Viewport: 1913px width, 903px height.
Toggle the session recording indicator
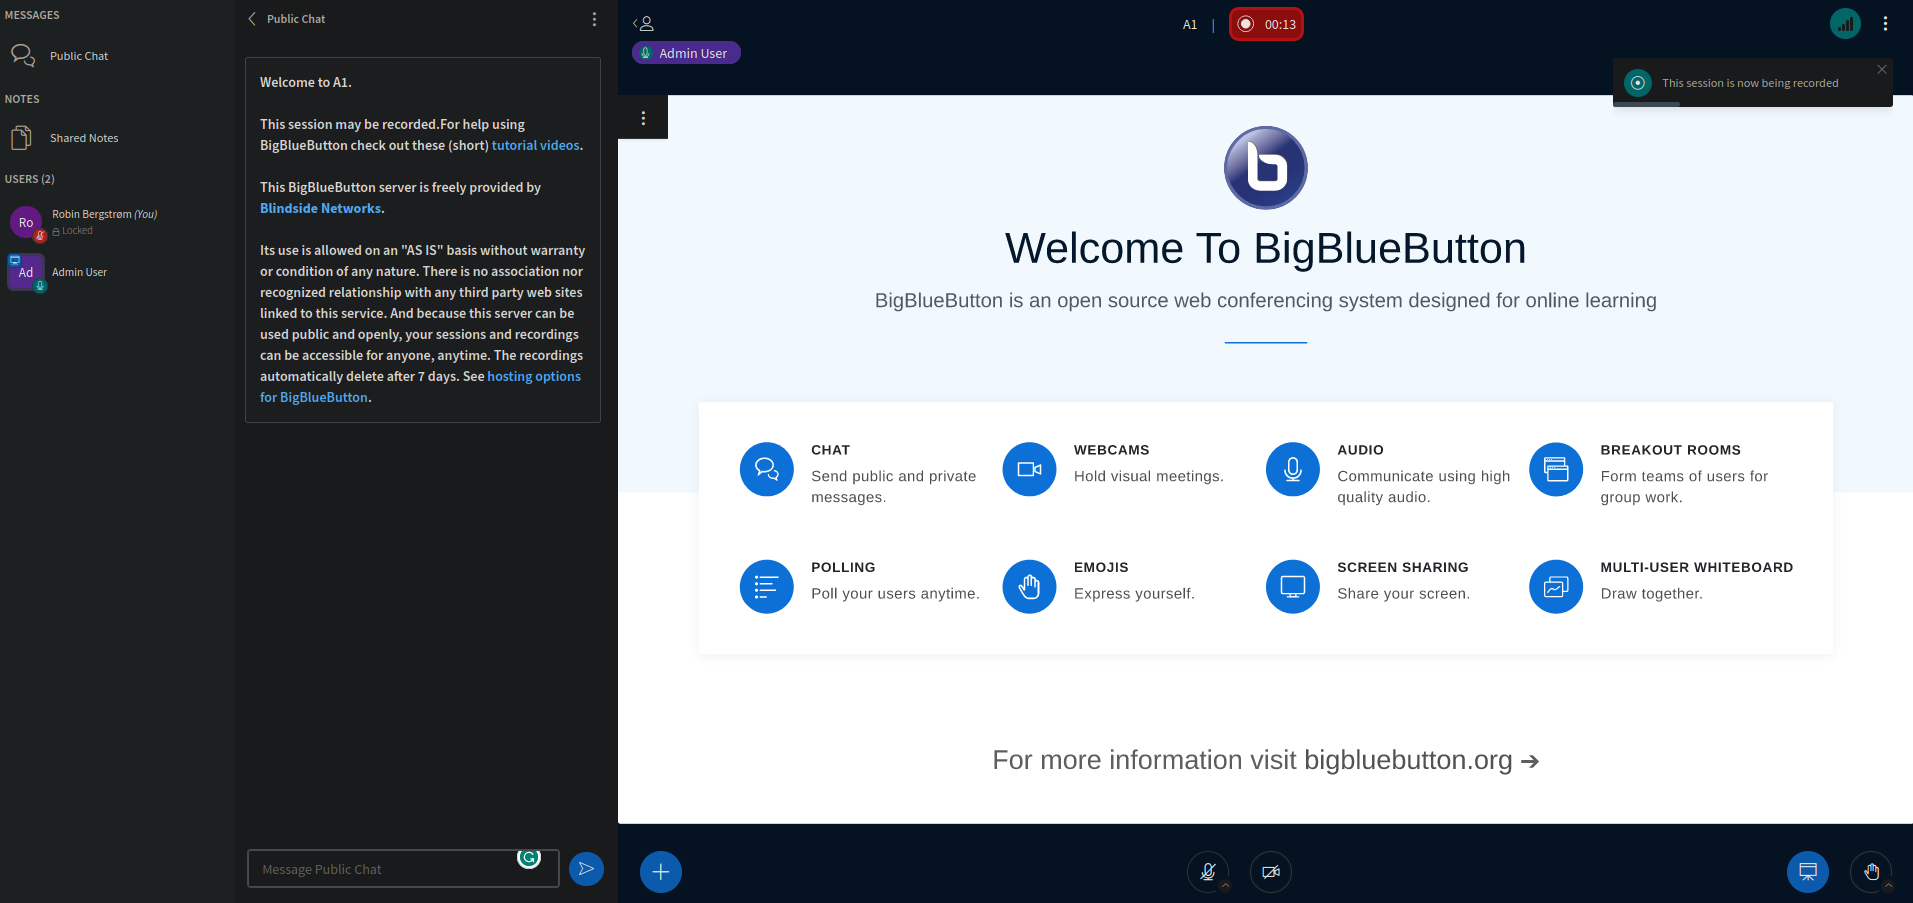point(1266,24)
